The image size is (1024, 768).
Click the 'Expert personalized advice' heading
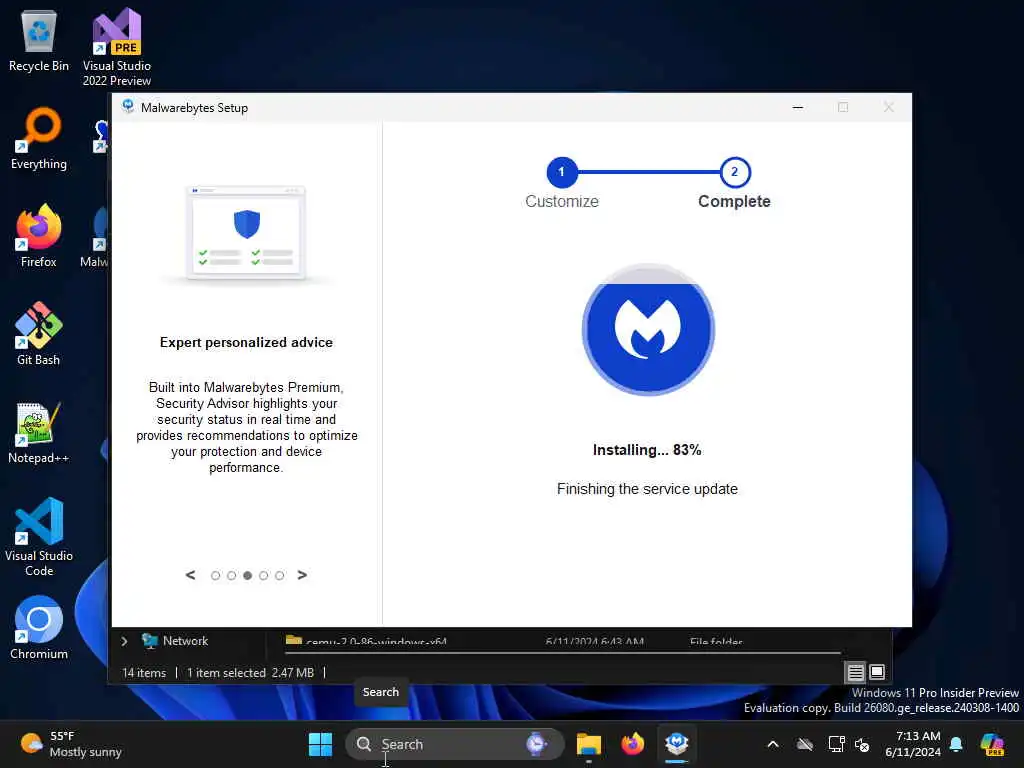click(246, 342)
